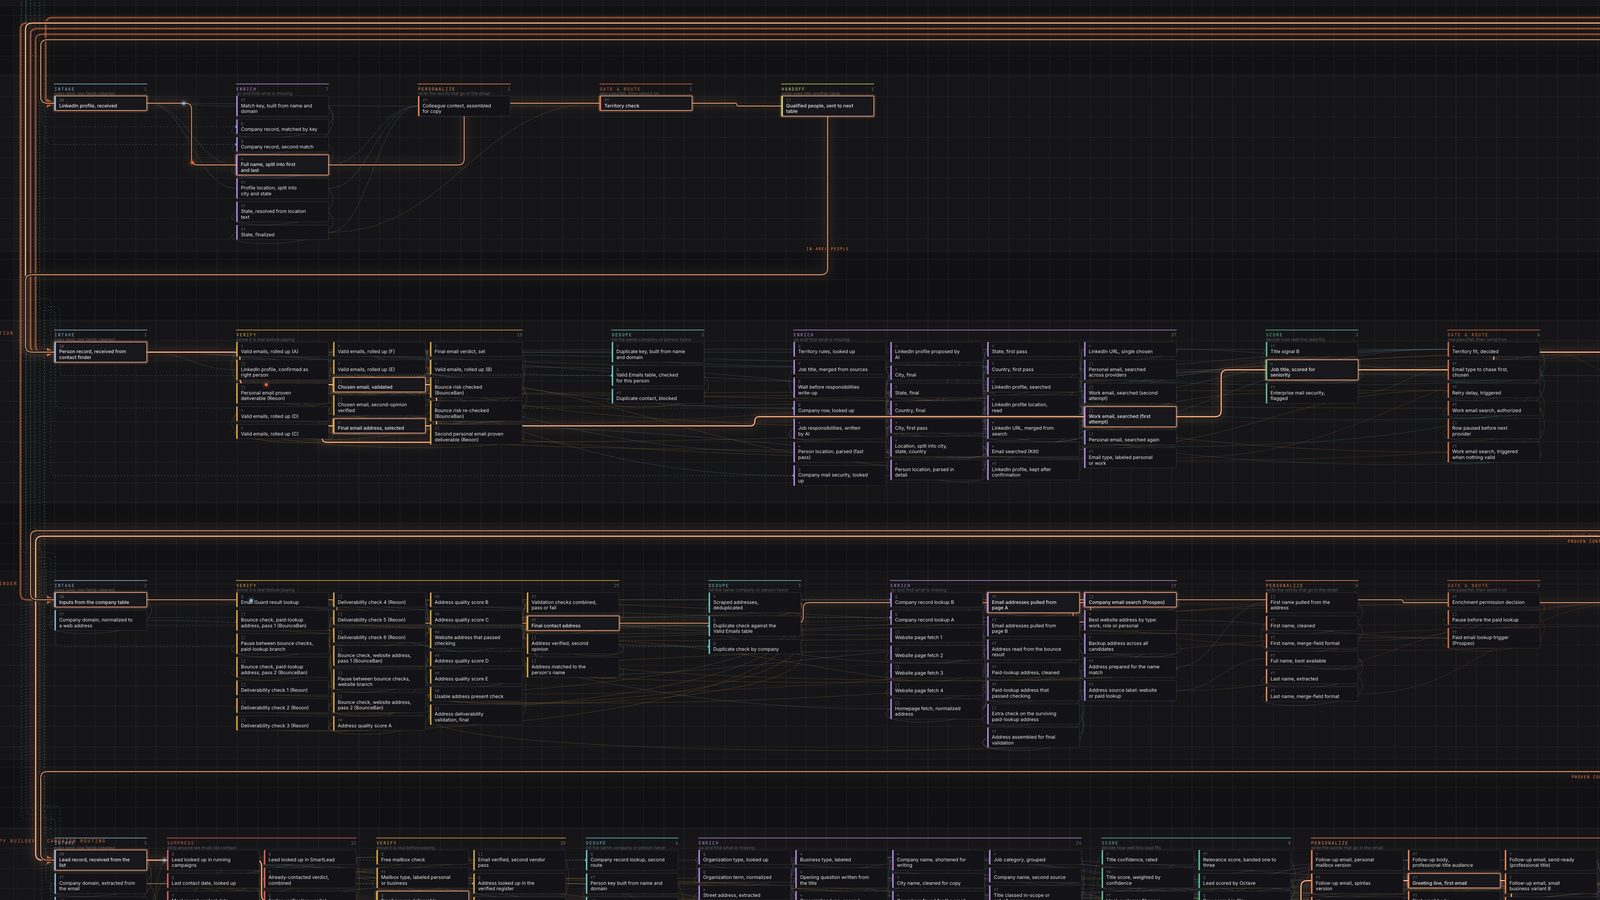Image resolution: width=1600 pixels, height=900 pixels.
Task: Select the 'State, finalized' node
Action: [x=283, y=233]
